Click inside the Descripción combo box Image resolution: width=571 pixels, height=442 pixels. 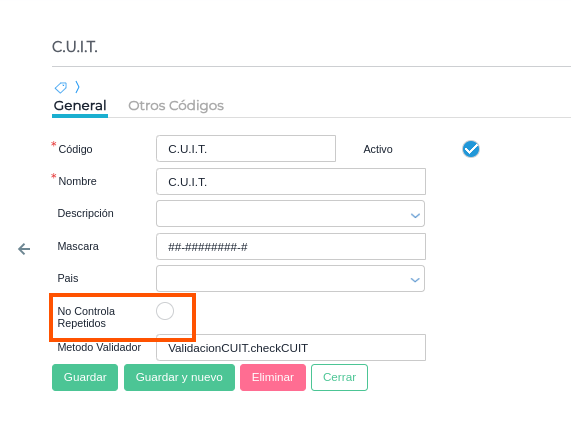[x=290, y=213]
